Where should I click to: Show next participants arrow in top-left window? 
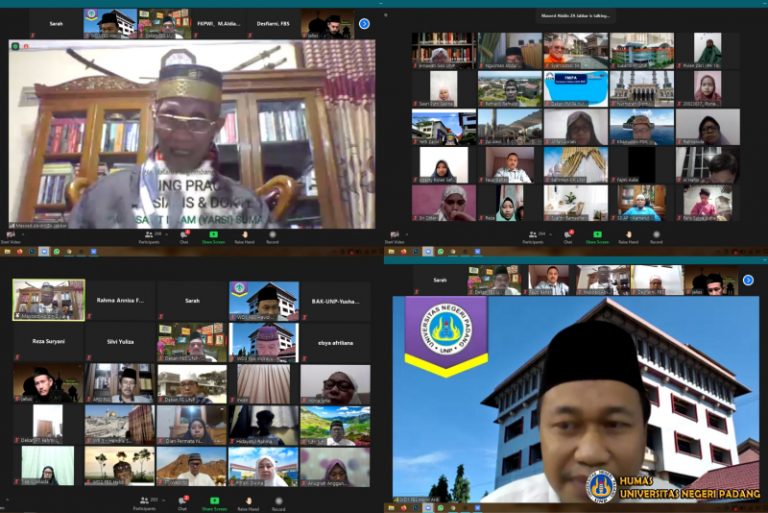click(x=364, y=24)
